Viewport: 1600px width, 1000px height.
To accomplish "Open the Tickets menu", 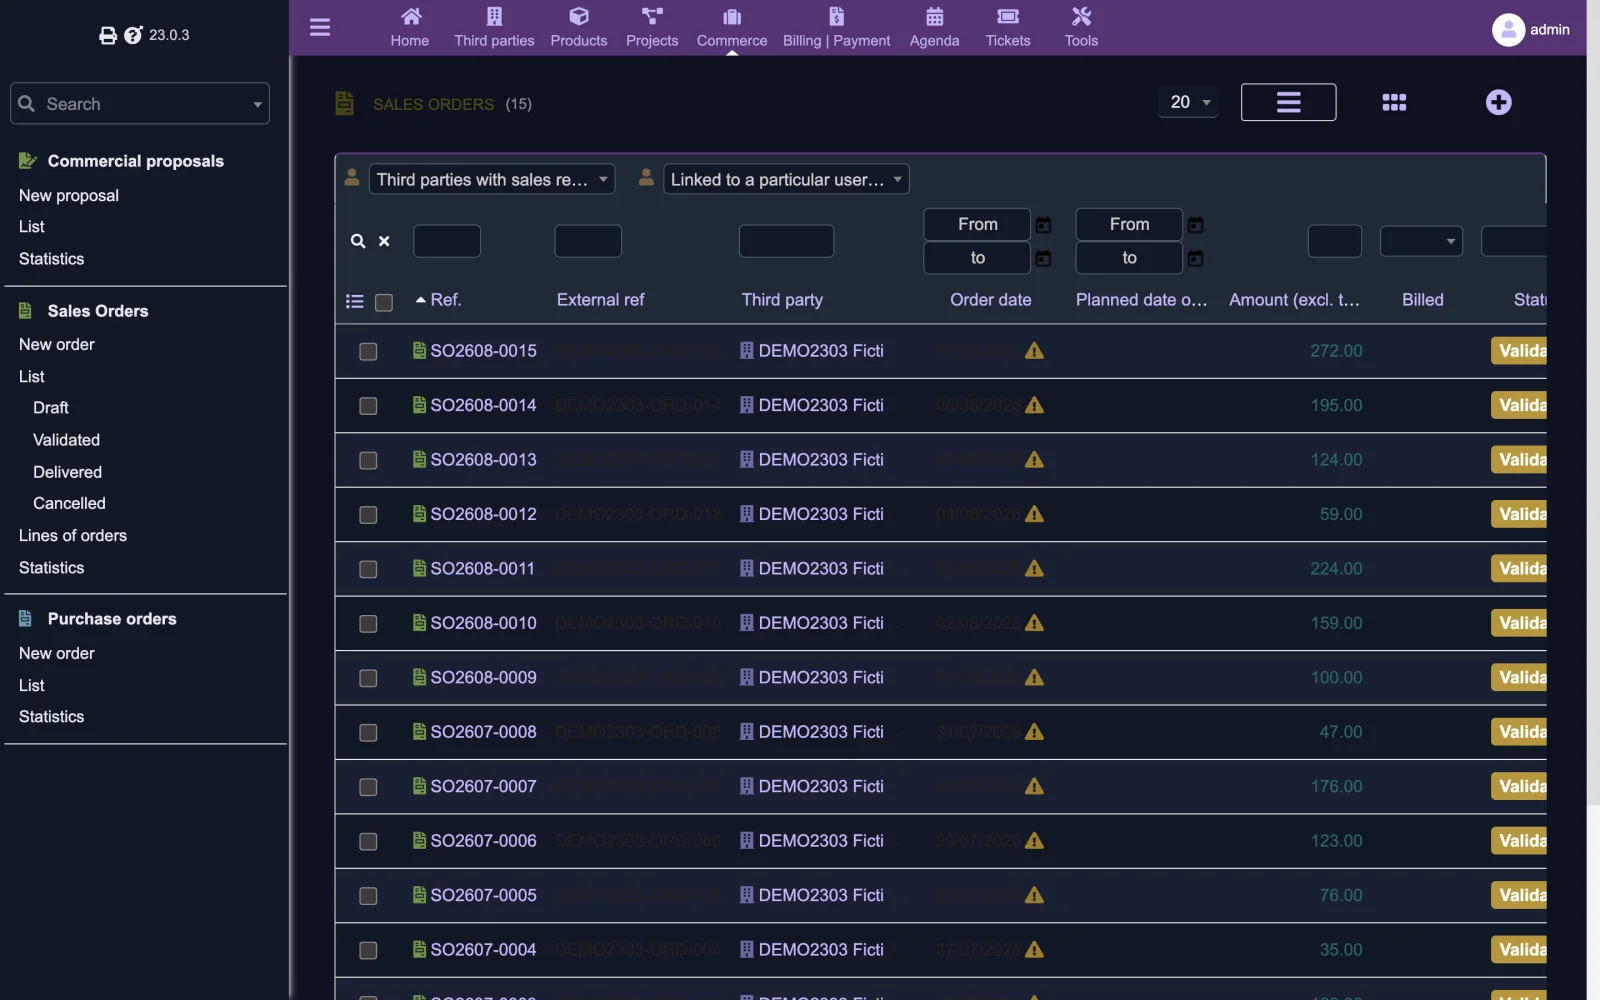I will point(1008,28).
